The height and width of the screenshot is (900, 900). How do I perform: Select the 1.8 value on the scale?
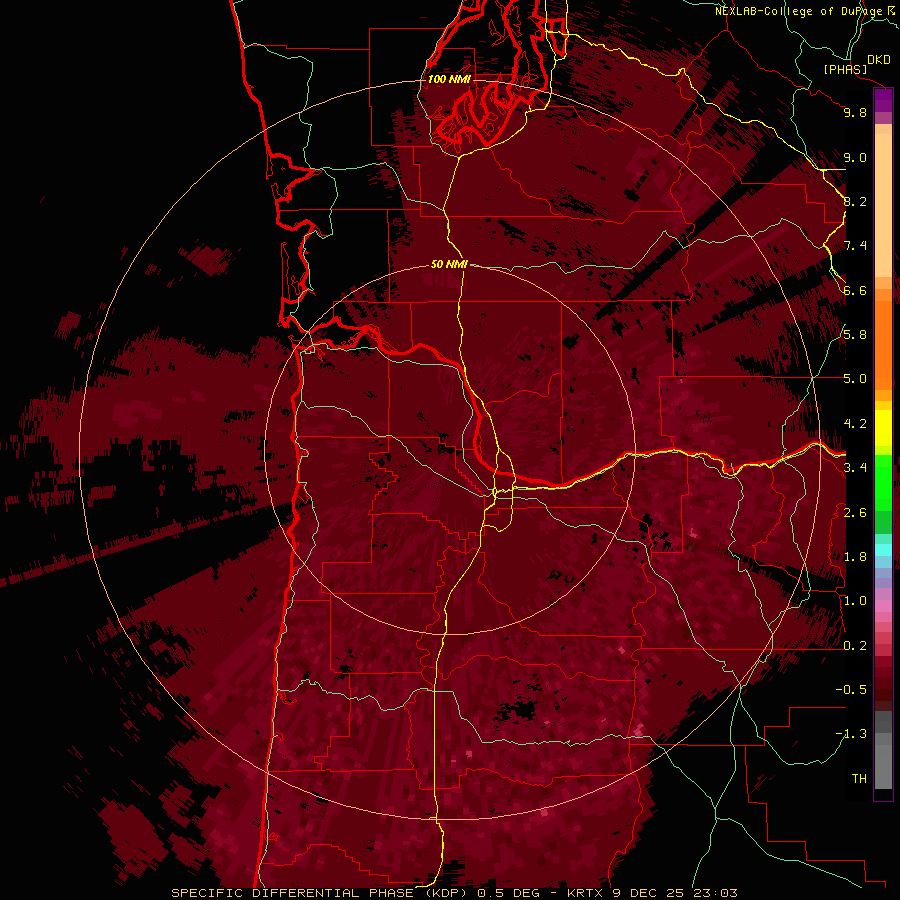pyautogui.click(x=855, y=557)
